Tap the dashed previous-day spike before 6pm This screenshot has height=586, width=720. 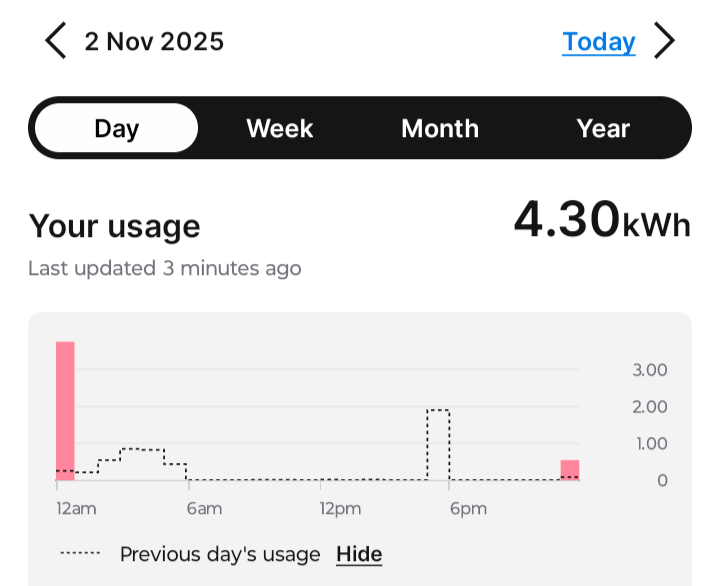[x=438, y=444]
